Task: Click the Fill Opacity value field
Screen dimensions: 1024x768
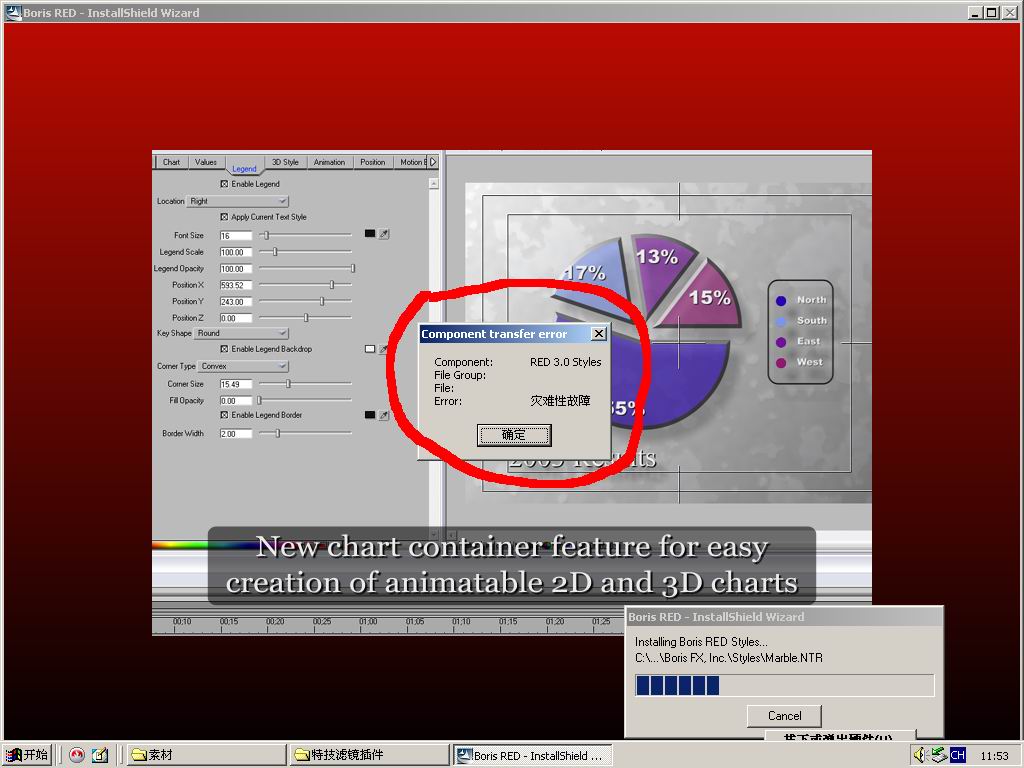Action: [x=236, y=401]
